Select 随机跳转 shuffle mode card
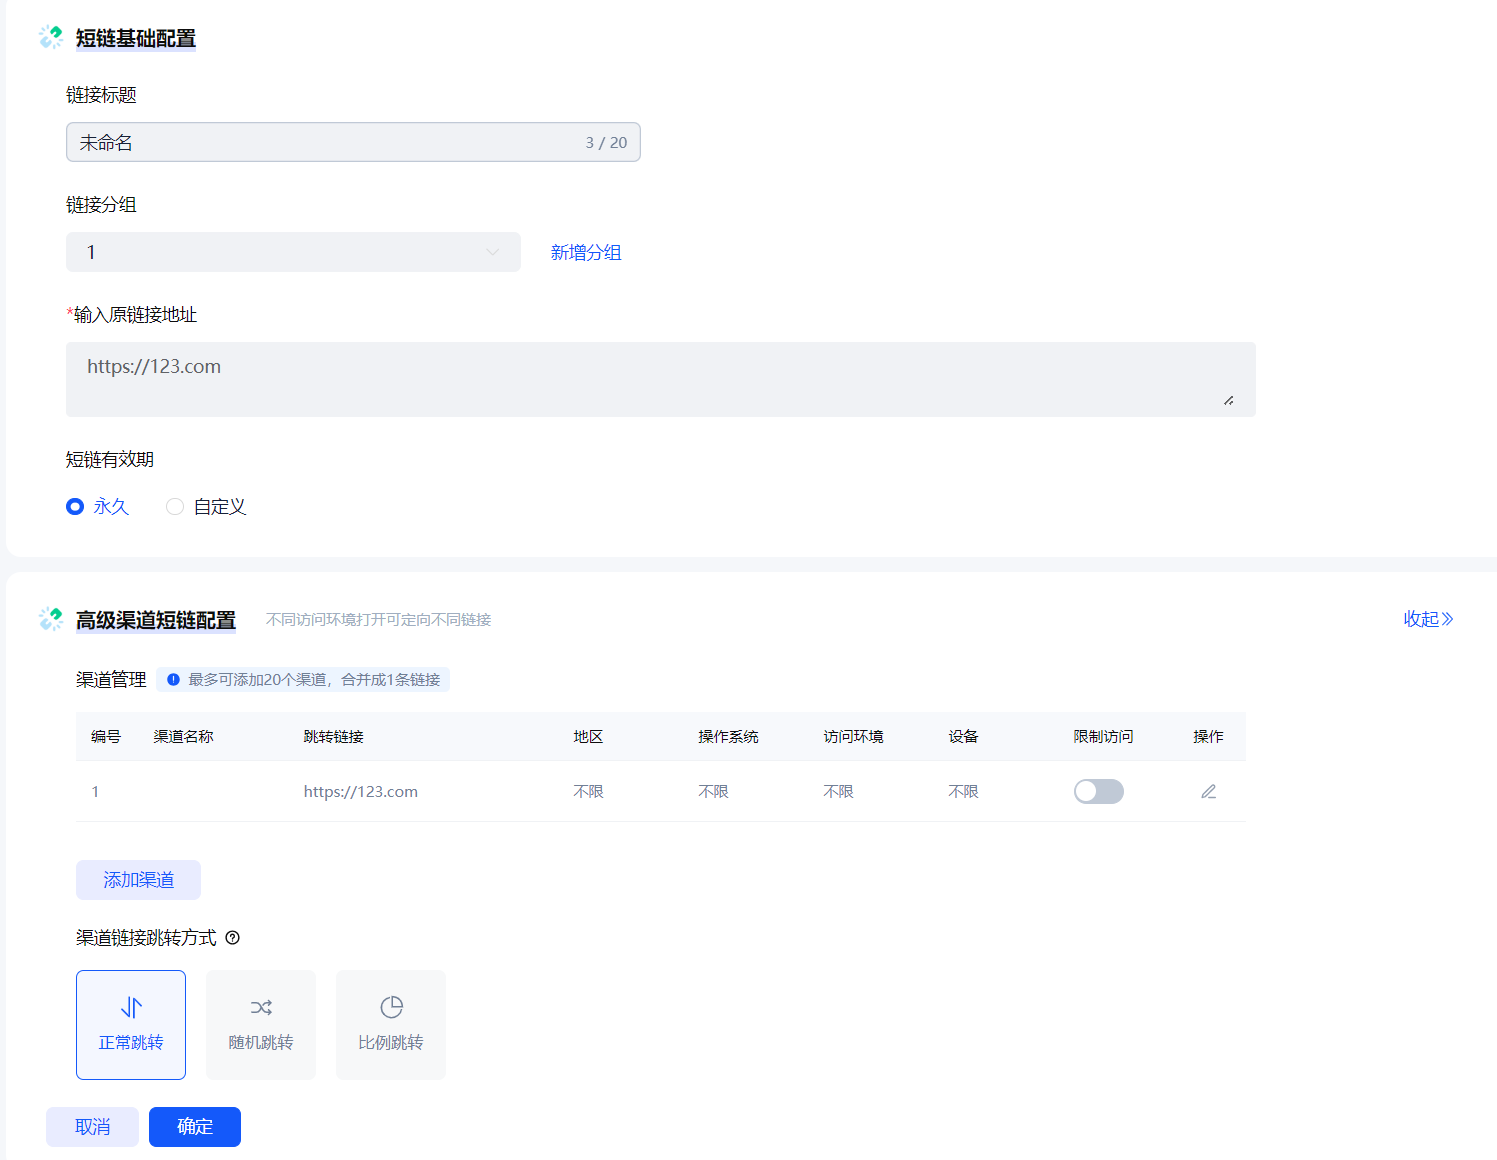1497x1160 pixels. [261, 1024]
